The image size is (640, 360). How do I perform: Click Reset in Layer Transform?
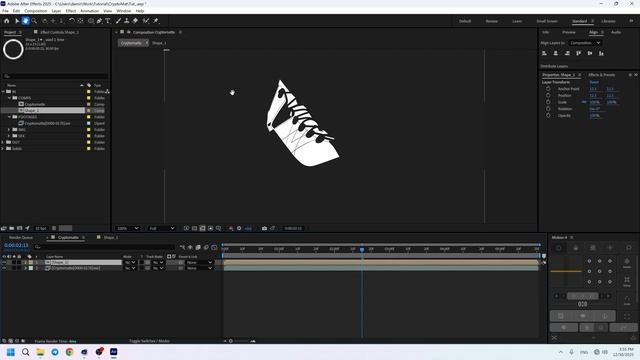click(x=594, y=82)
